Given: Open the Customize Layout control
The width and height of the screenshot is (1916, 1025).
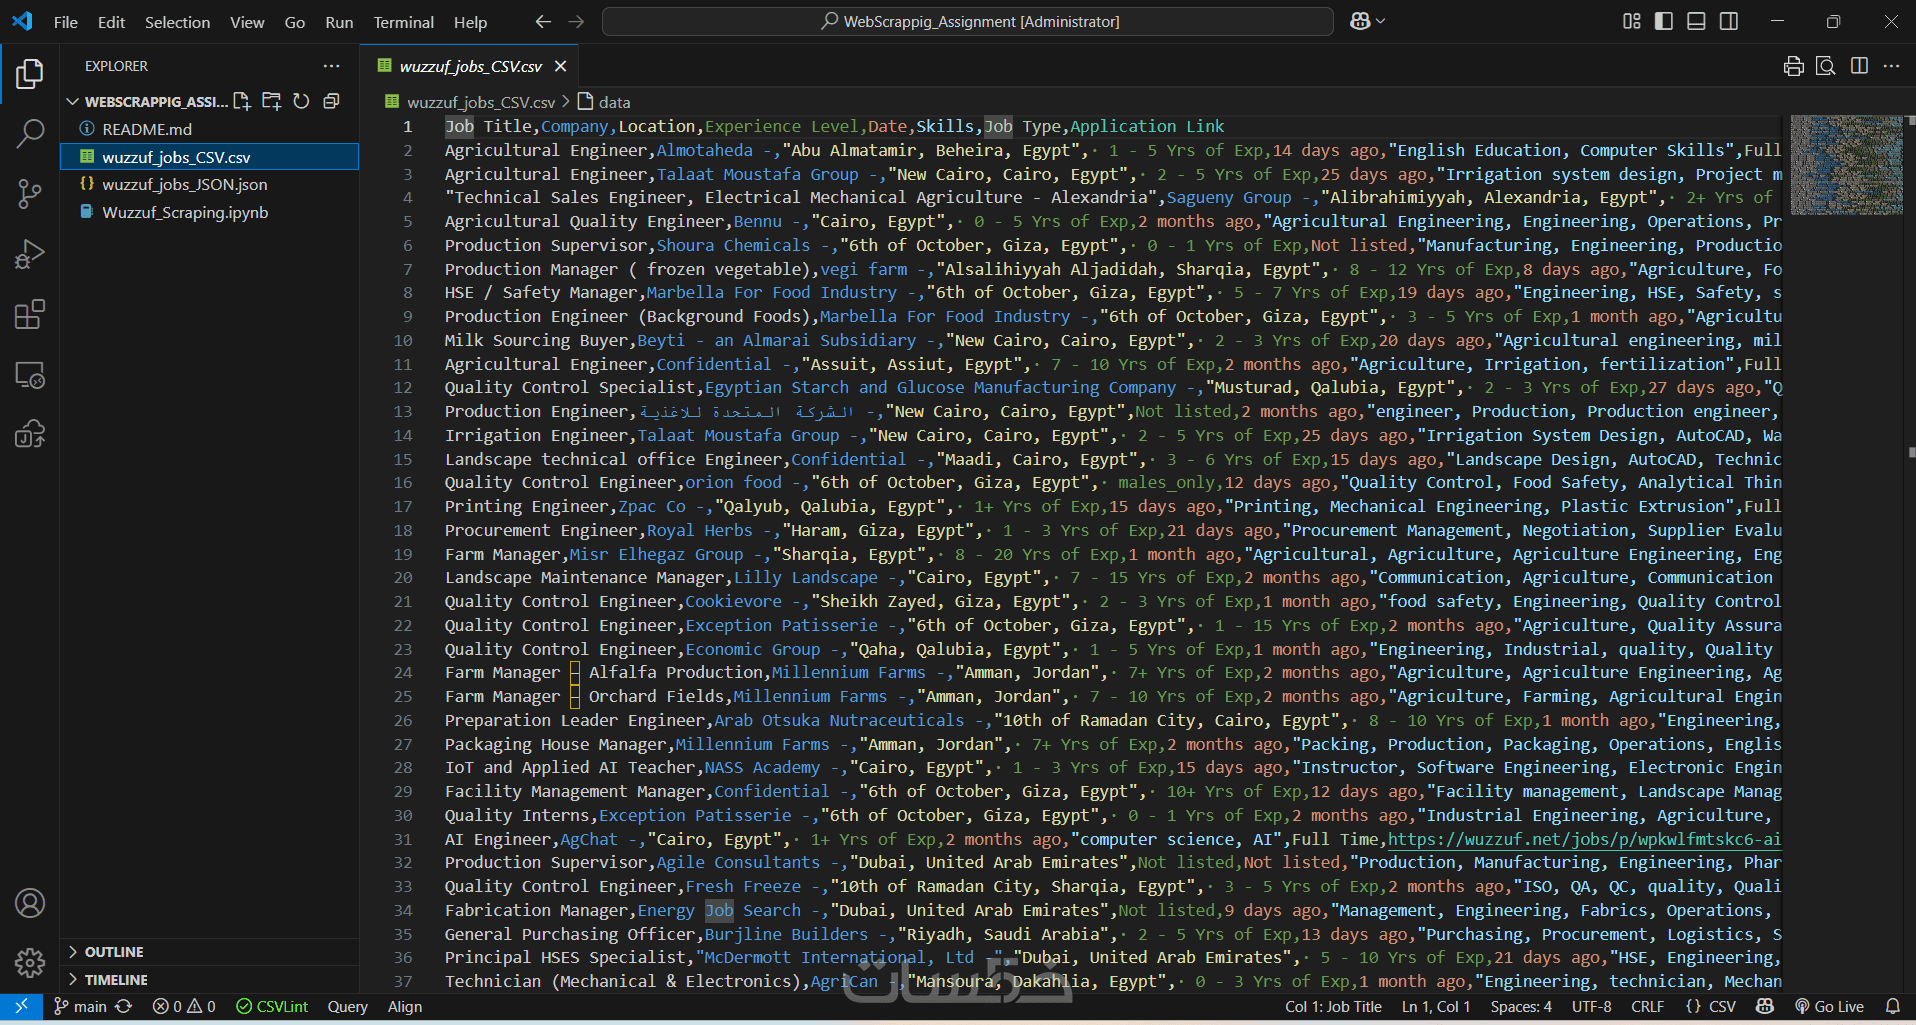Looking at the screenshot, I should 1632,21.
